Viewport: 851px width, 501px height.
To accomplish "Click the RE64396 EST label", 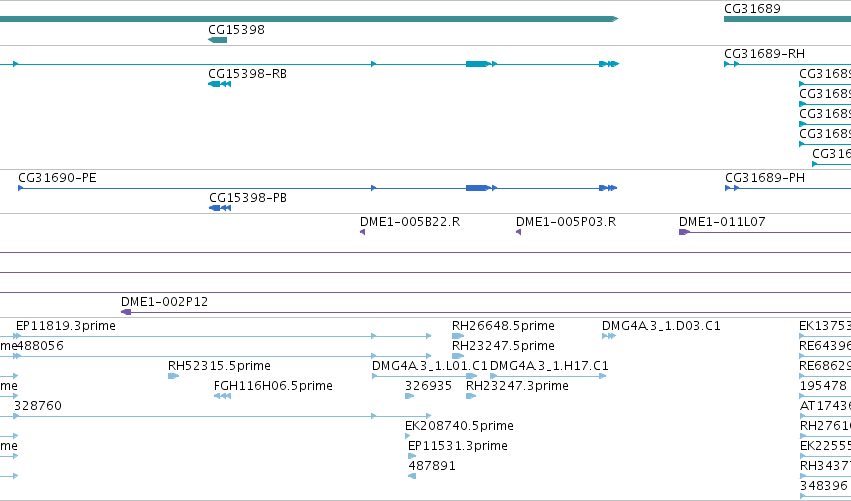I will click(x=825, y=346).
